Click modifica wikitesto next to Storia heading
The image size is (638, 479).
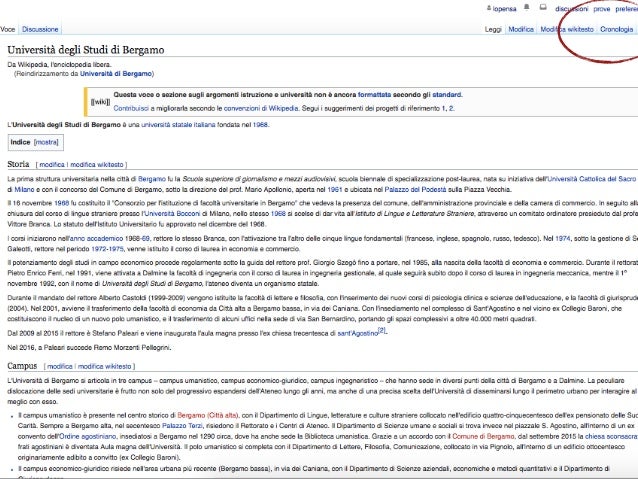97,164
